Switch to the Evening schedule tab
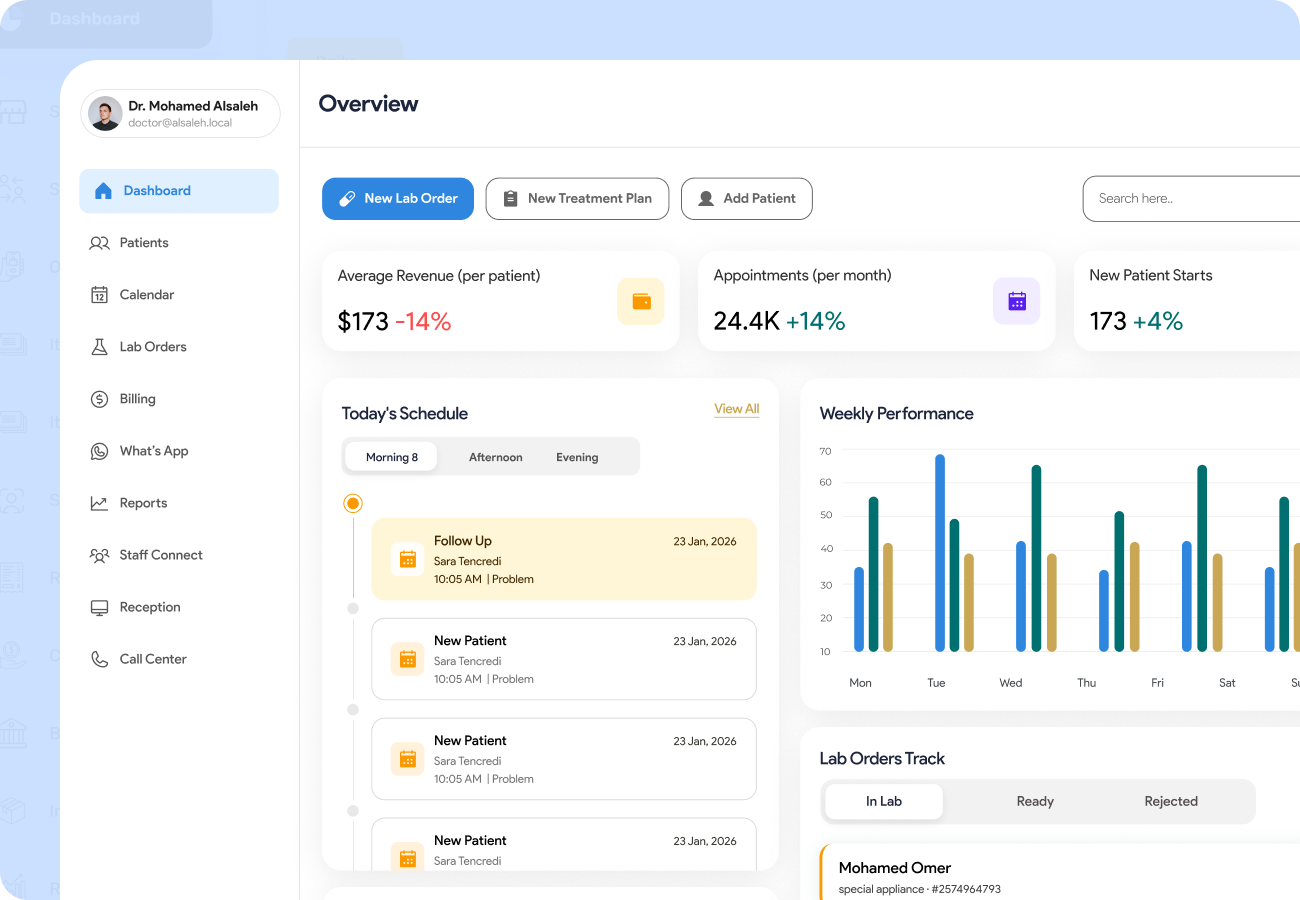 577,457
